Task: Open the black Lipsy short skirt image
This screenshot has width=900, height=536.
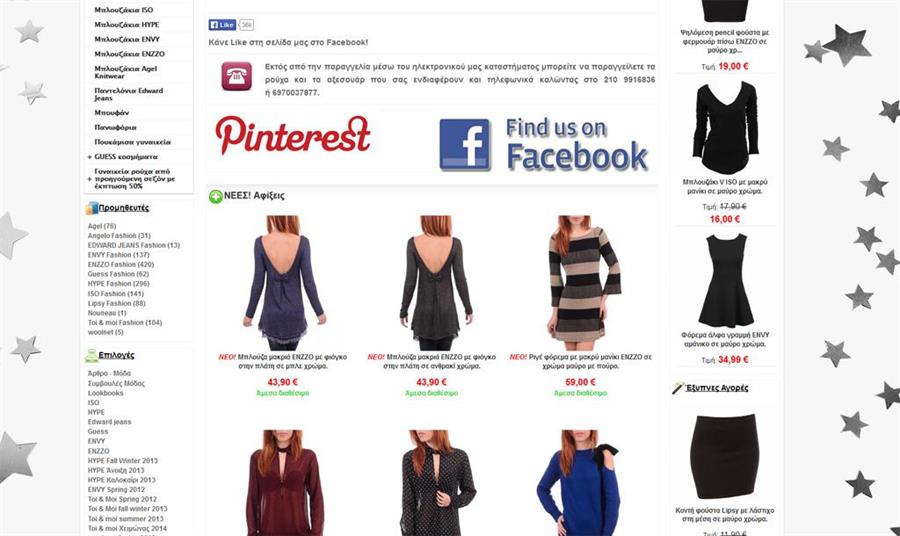Action: pos(723,457)
